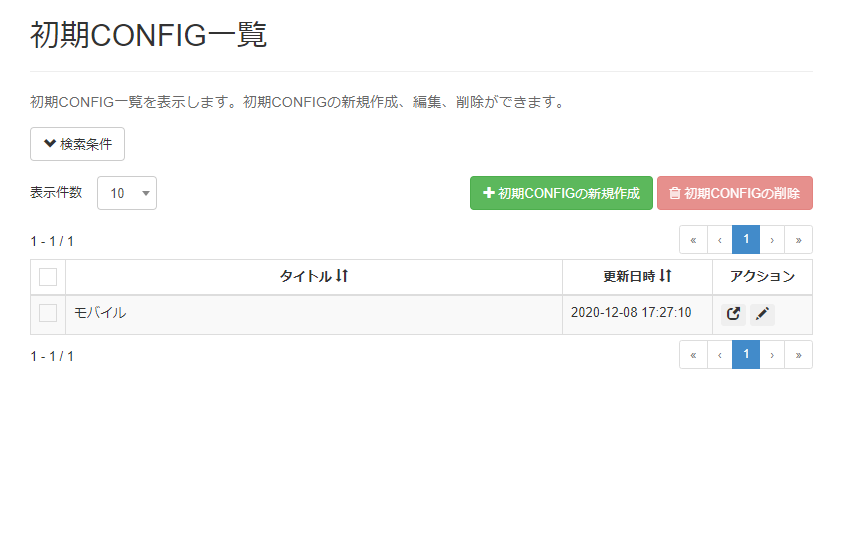Edit the モバイル config with the pencil icon
The image size is (843, 542).
point(762,314)
